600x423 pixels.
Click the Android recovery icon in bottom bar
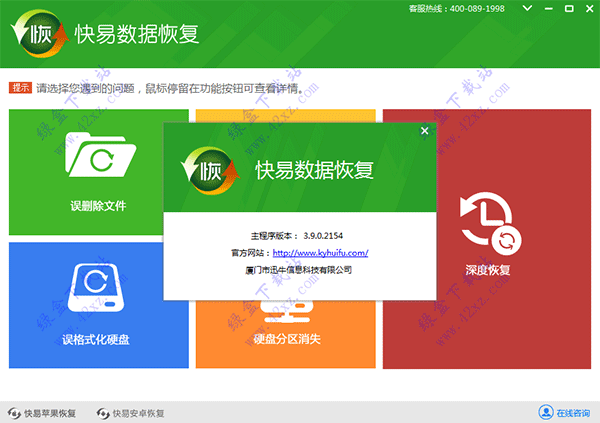point(103,413)
